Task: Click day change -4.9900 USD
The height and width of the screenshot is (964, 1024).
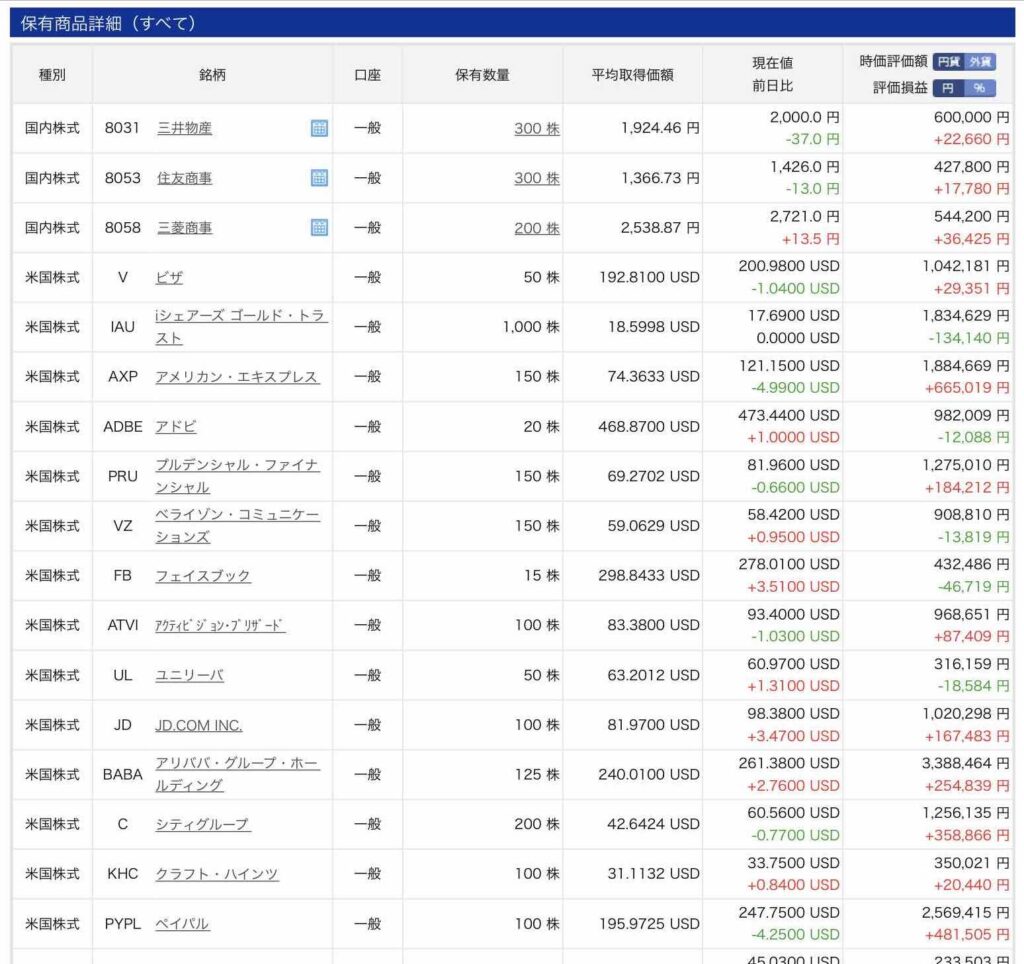Action: (795, 388)
